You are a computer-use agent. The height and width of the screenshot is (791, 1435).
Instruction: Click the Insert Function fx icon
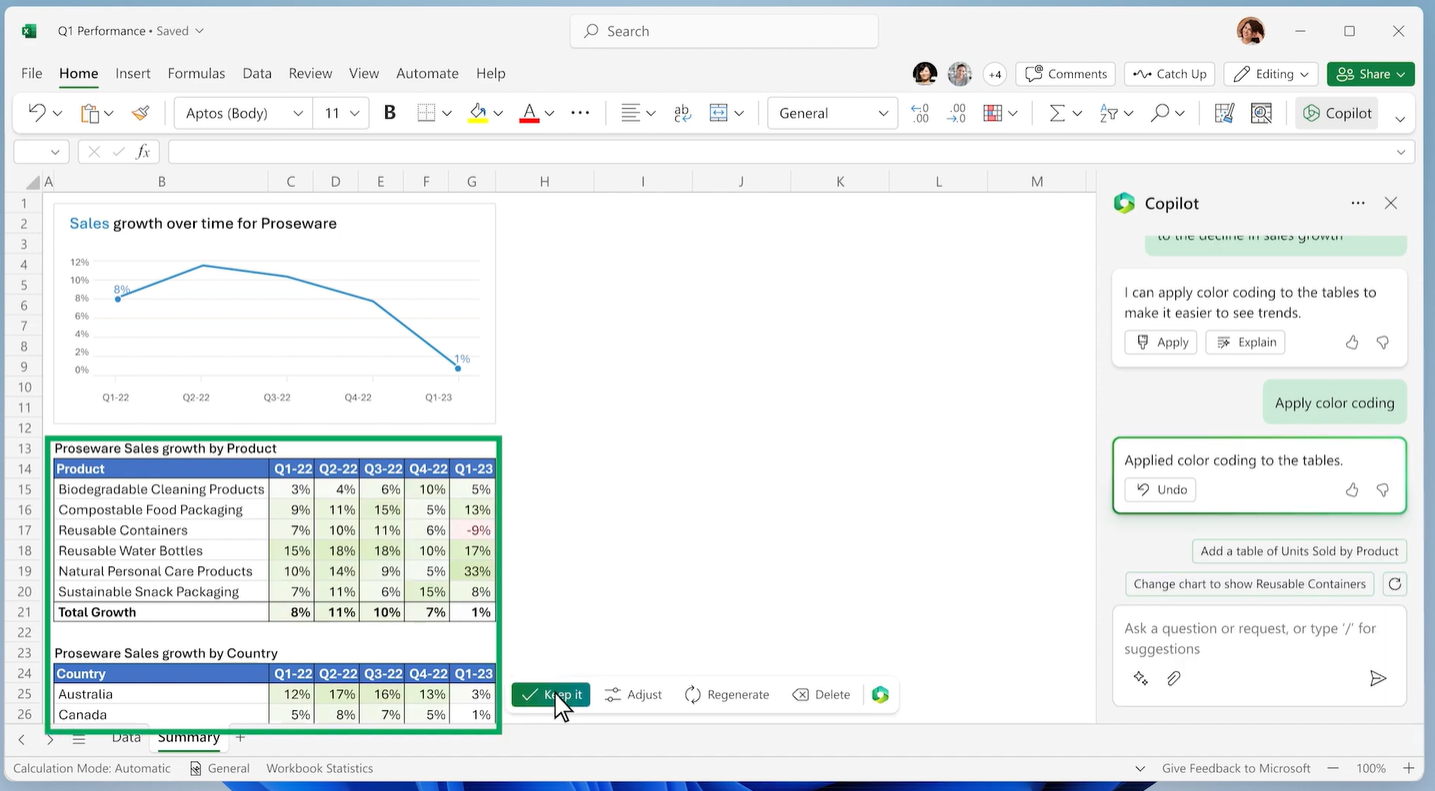point(143,152)
